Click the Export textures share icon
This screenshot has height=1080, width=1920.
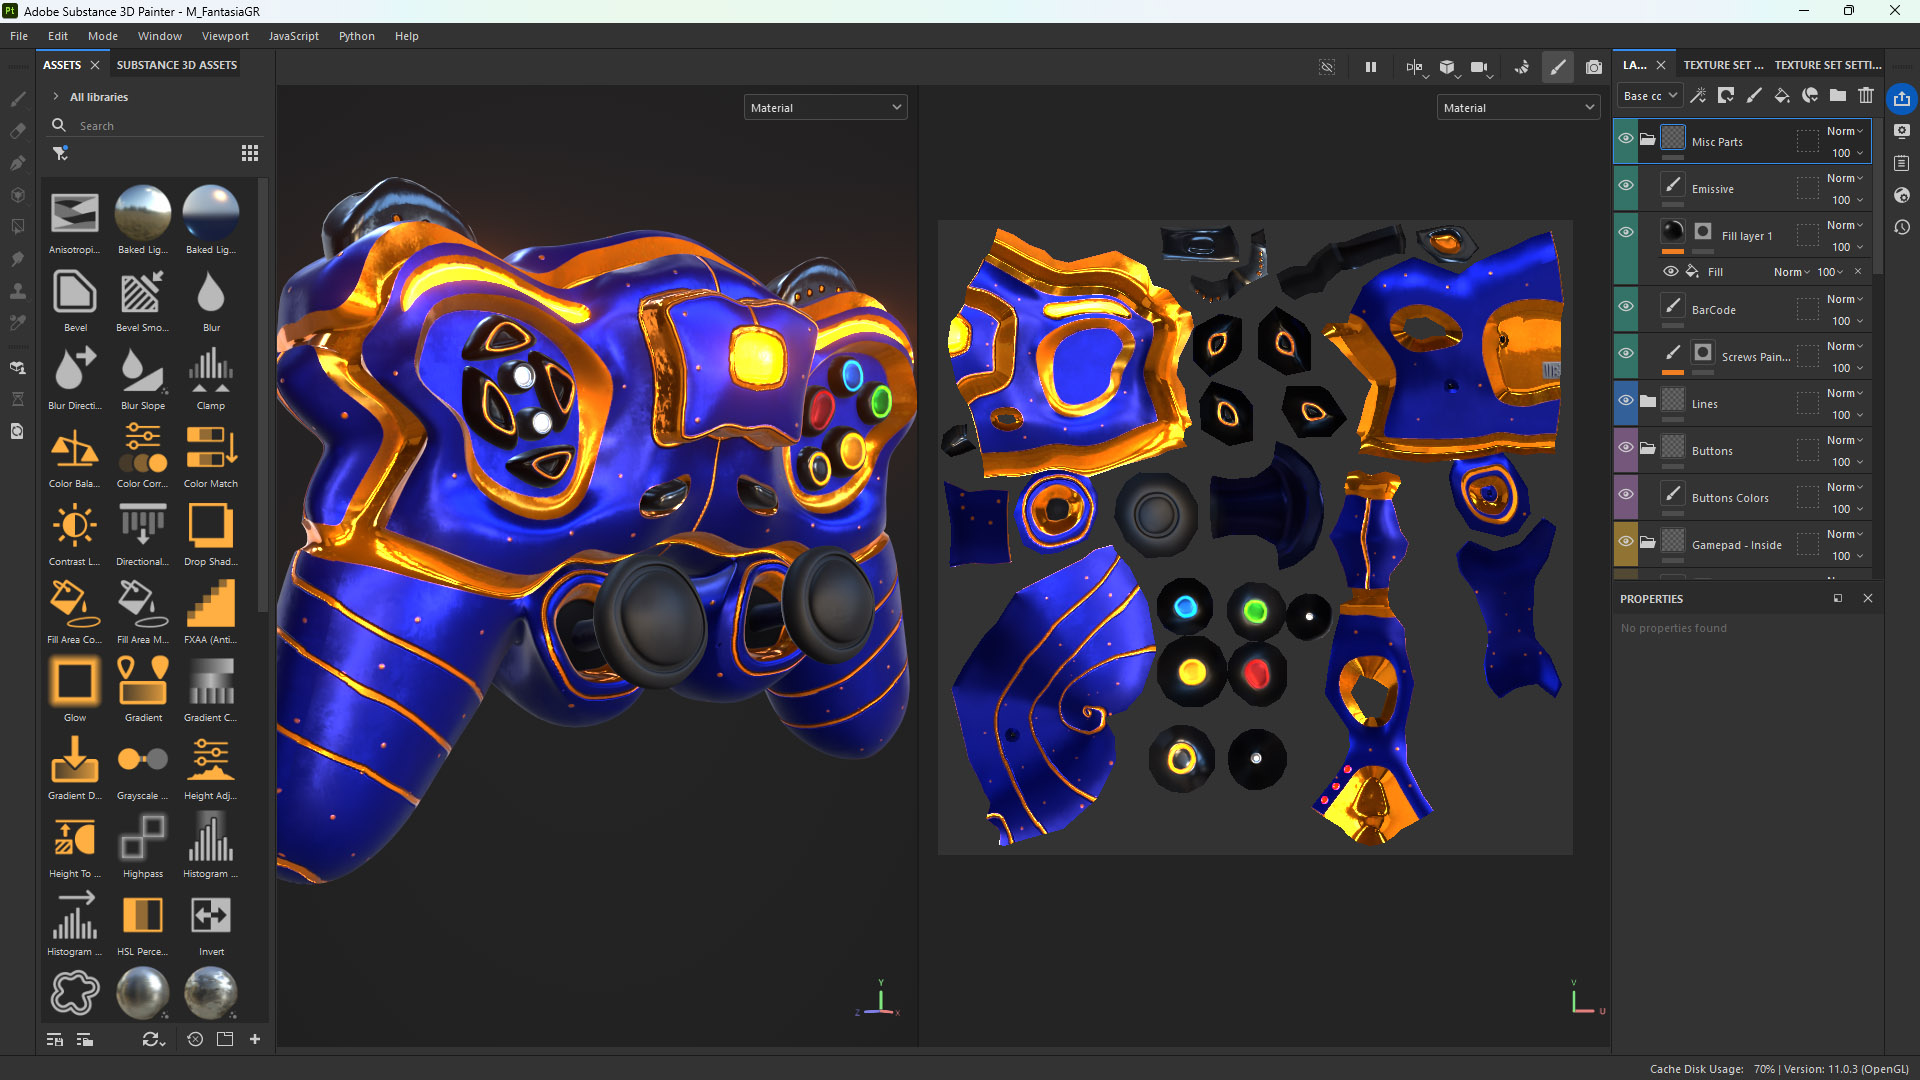click(x=1901, y=98)
